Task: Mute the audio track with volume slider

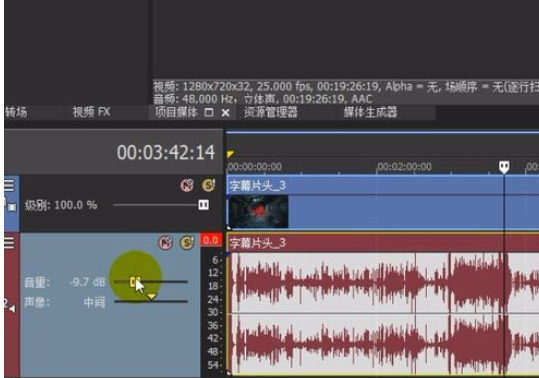Action: coord(165,243)
